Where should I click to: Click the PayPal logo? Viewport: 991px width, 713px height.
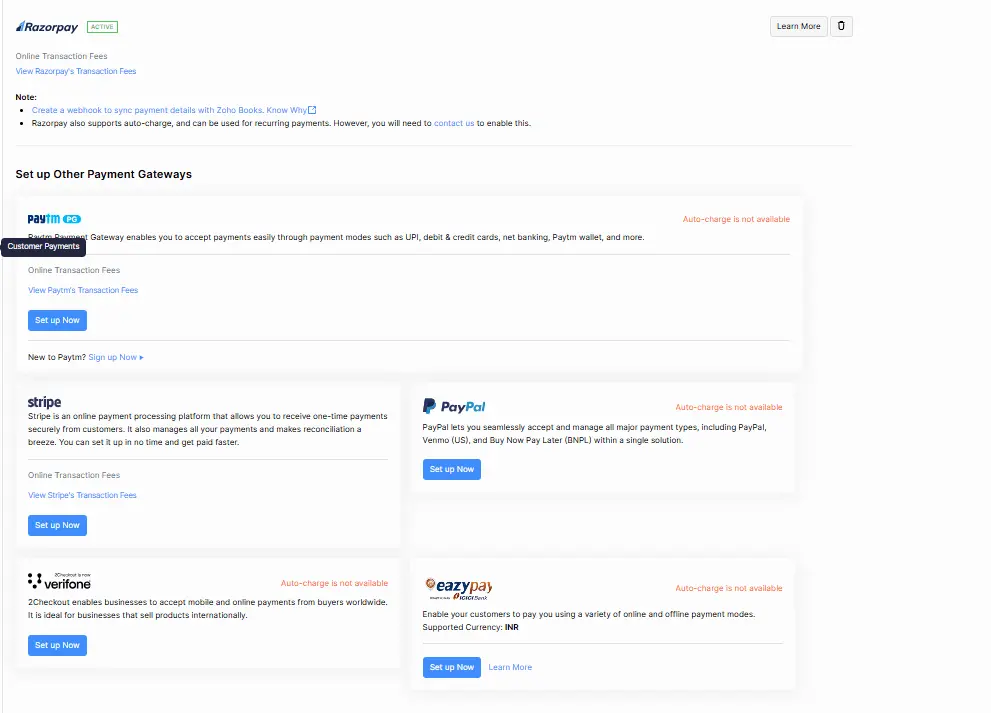pos(454,406)
